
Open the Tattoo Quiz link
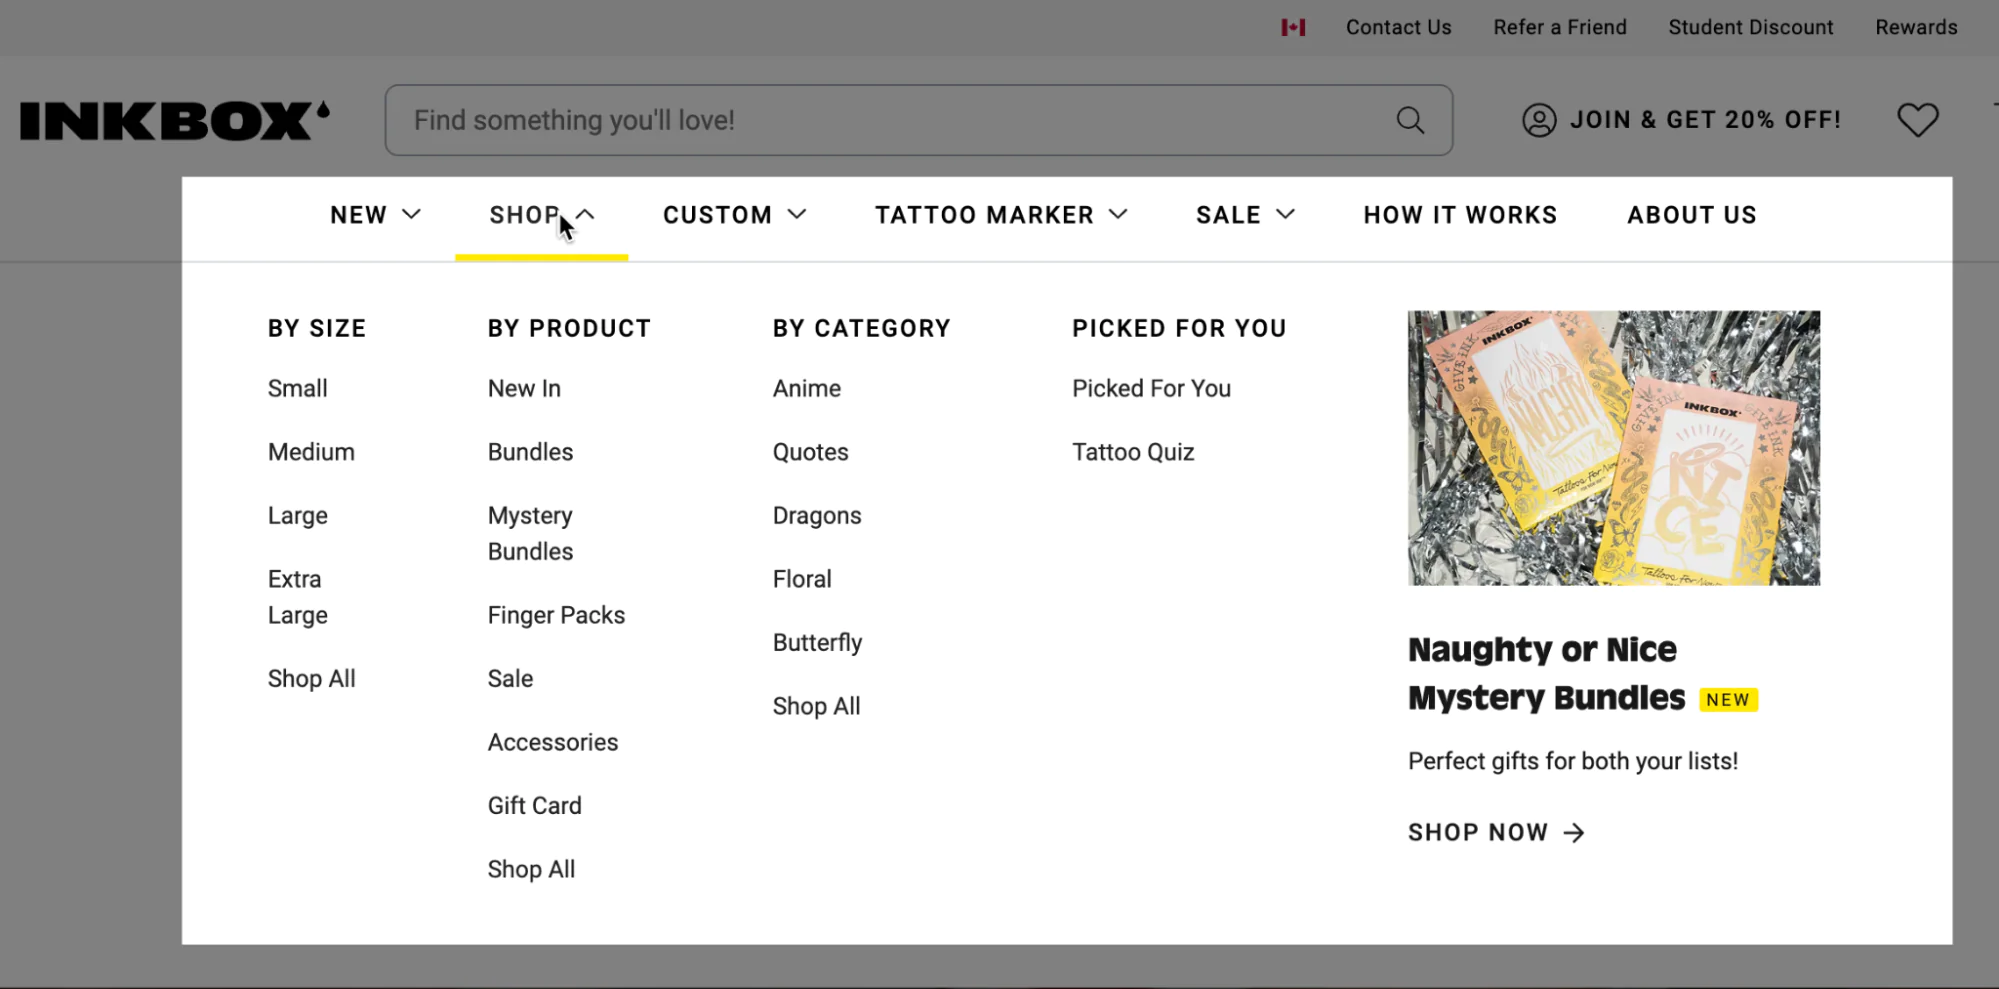pyautogui.click(x=1133, y=452)
